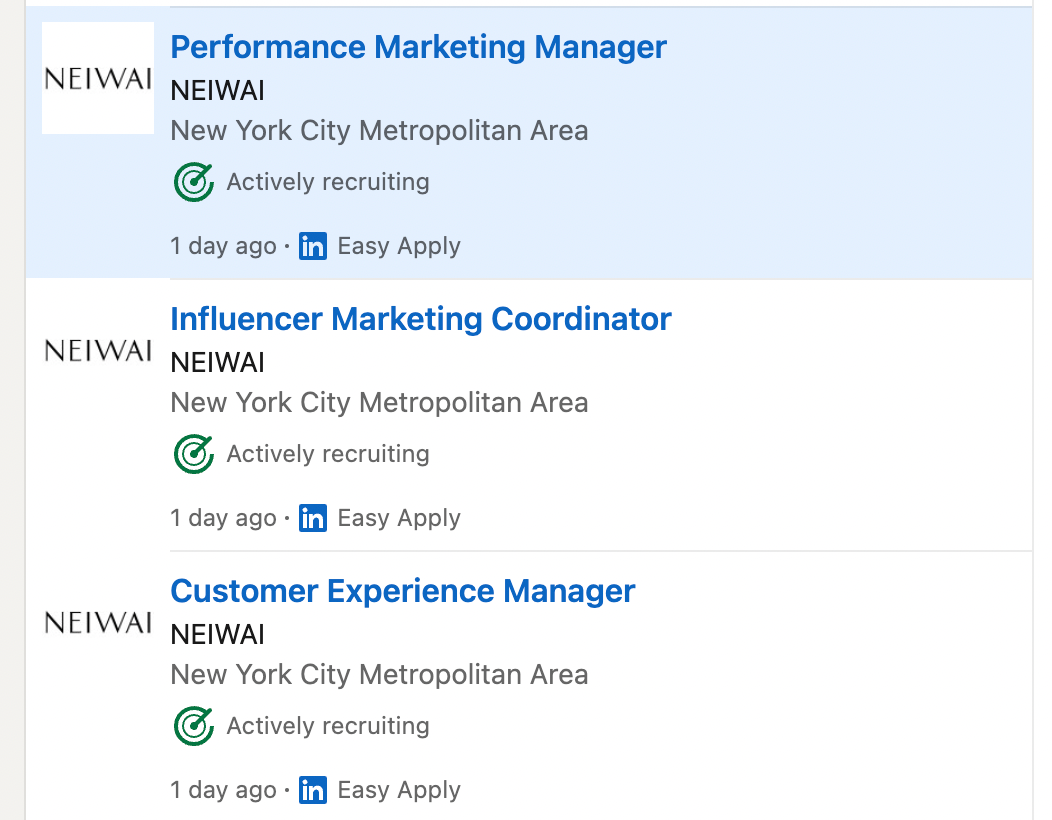Click LinkedIn icon on Performance Marketing job

[x=313, y=246]
